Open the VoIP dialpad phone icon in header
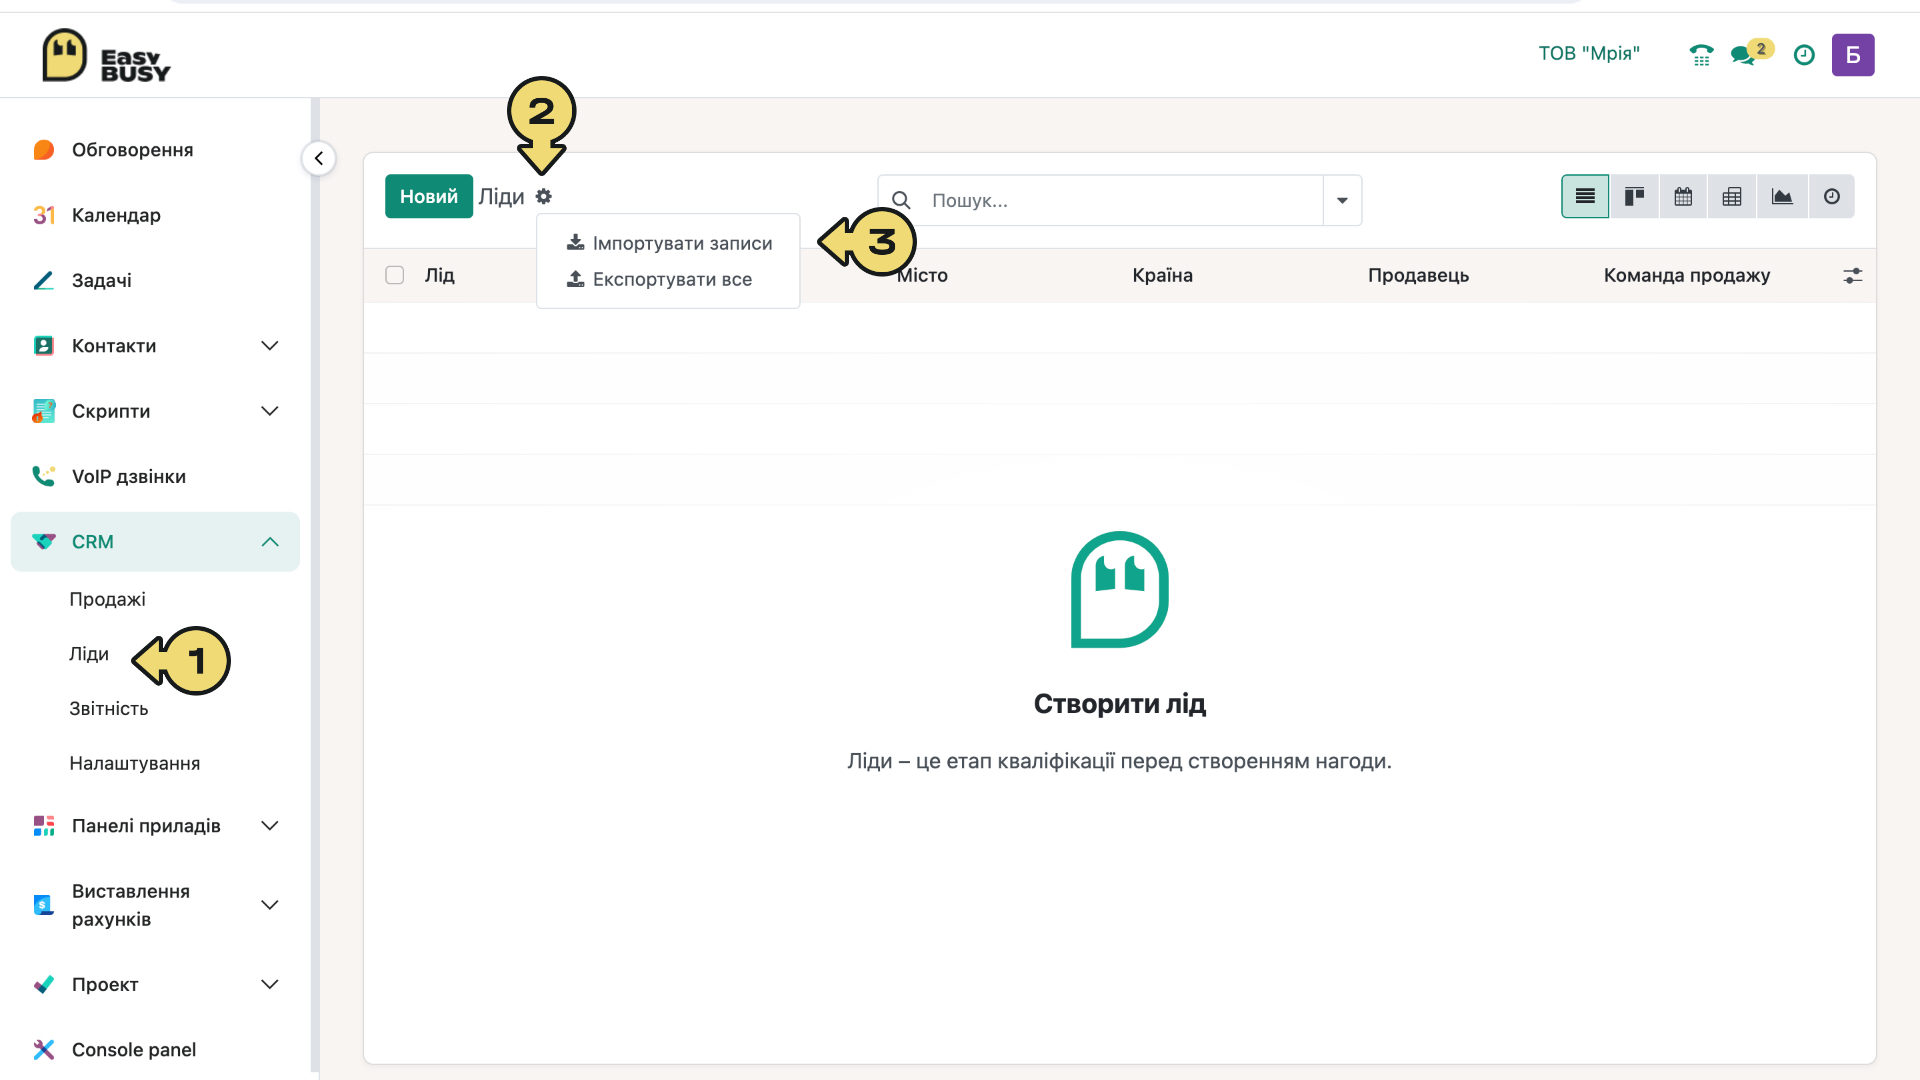The height and width of the screenshot is (1080, 1920). coord(1701,55)
